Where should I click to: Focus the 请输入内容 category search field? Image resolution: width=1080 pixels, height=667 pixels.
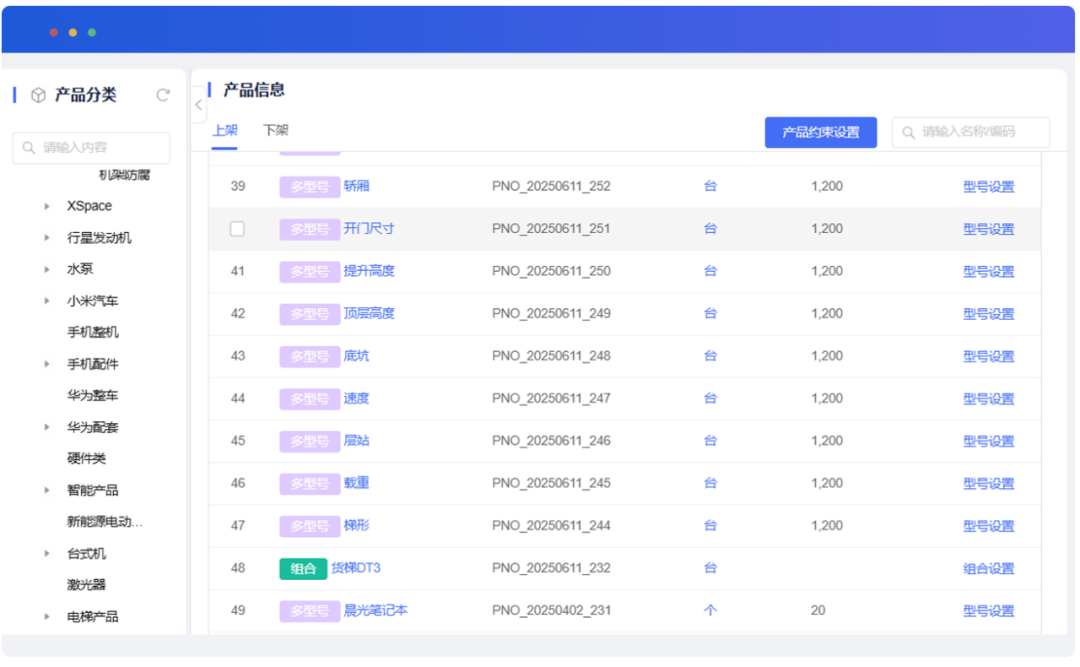[x=91, y=147]
